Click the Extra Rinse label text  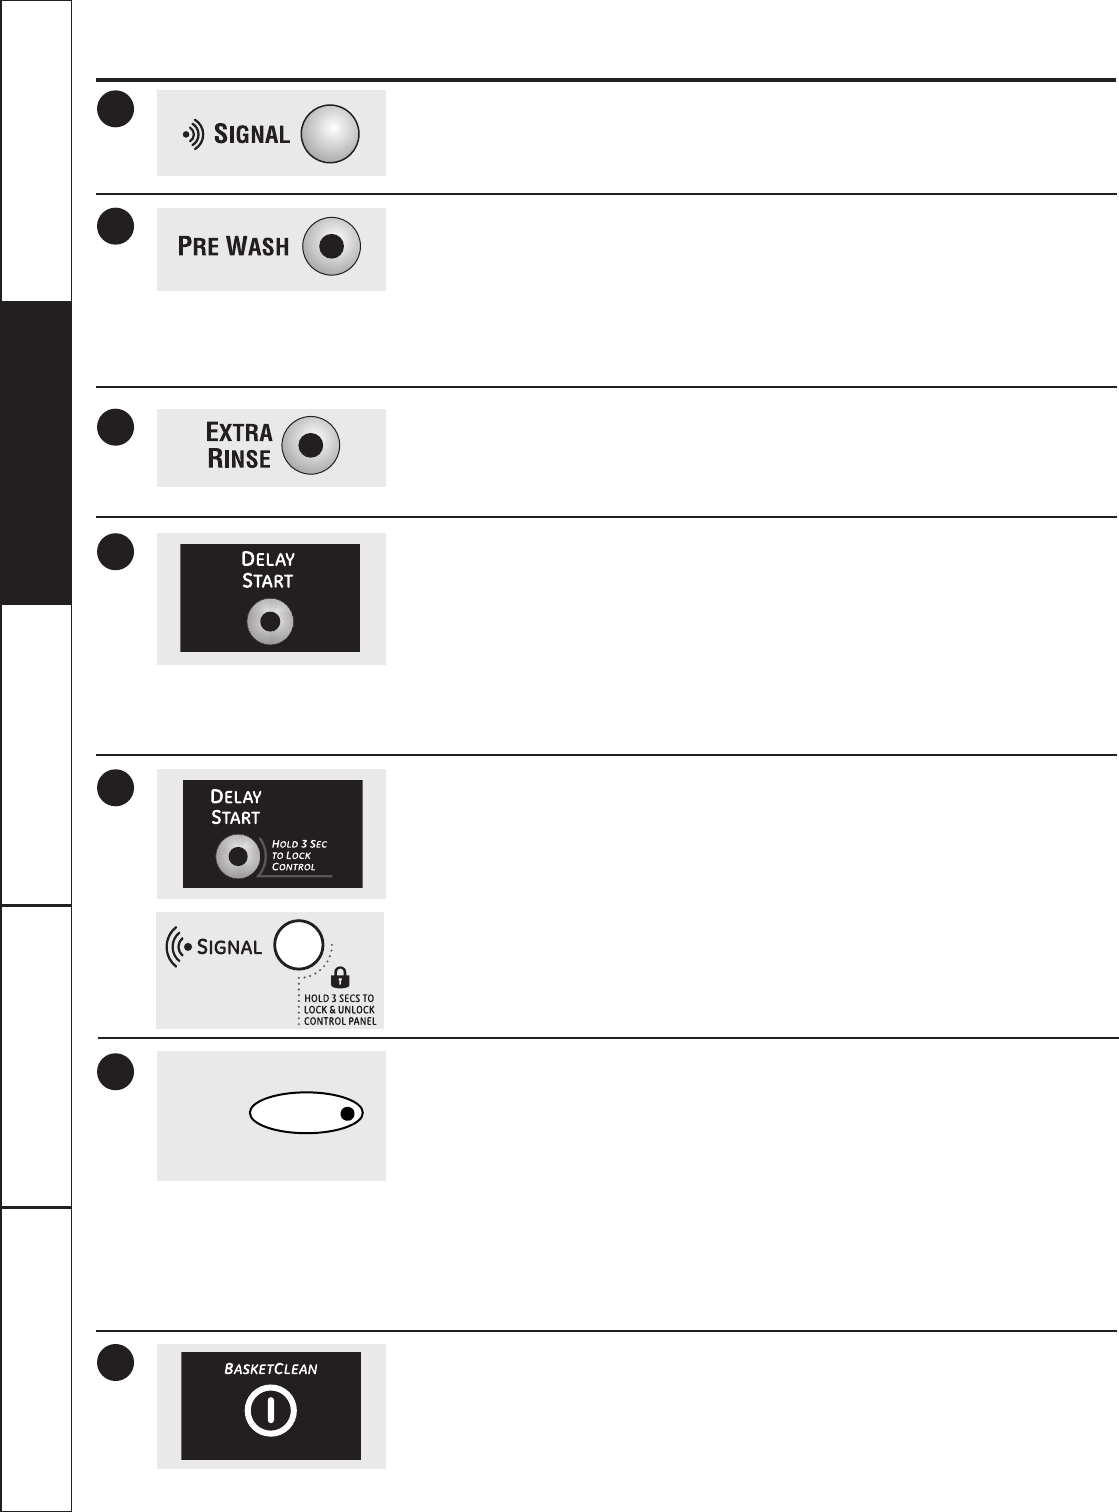pos(239,445)
